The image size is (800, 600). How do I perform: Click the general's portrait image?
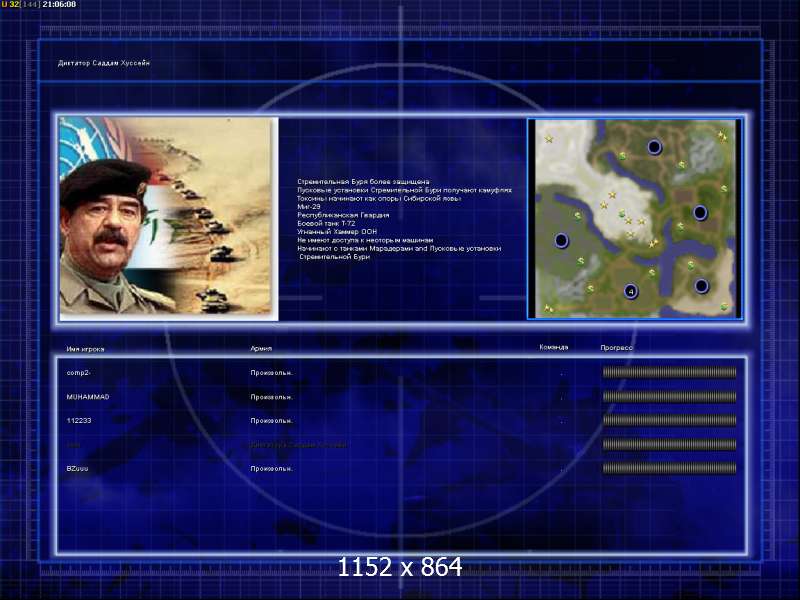coord(169,219)
